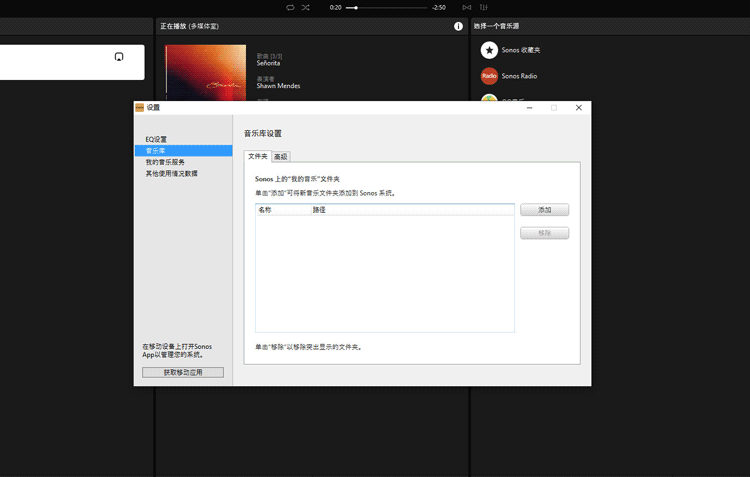This screenshot has height=477, width=750.
Task: Toggle crossfade icon in the playback bar
Action: pyautogui.click(x=466, y=7)
